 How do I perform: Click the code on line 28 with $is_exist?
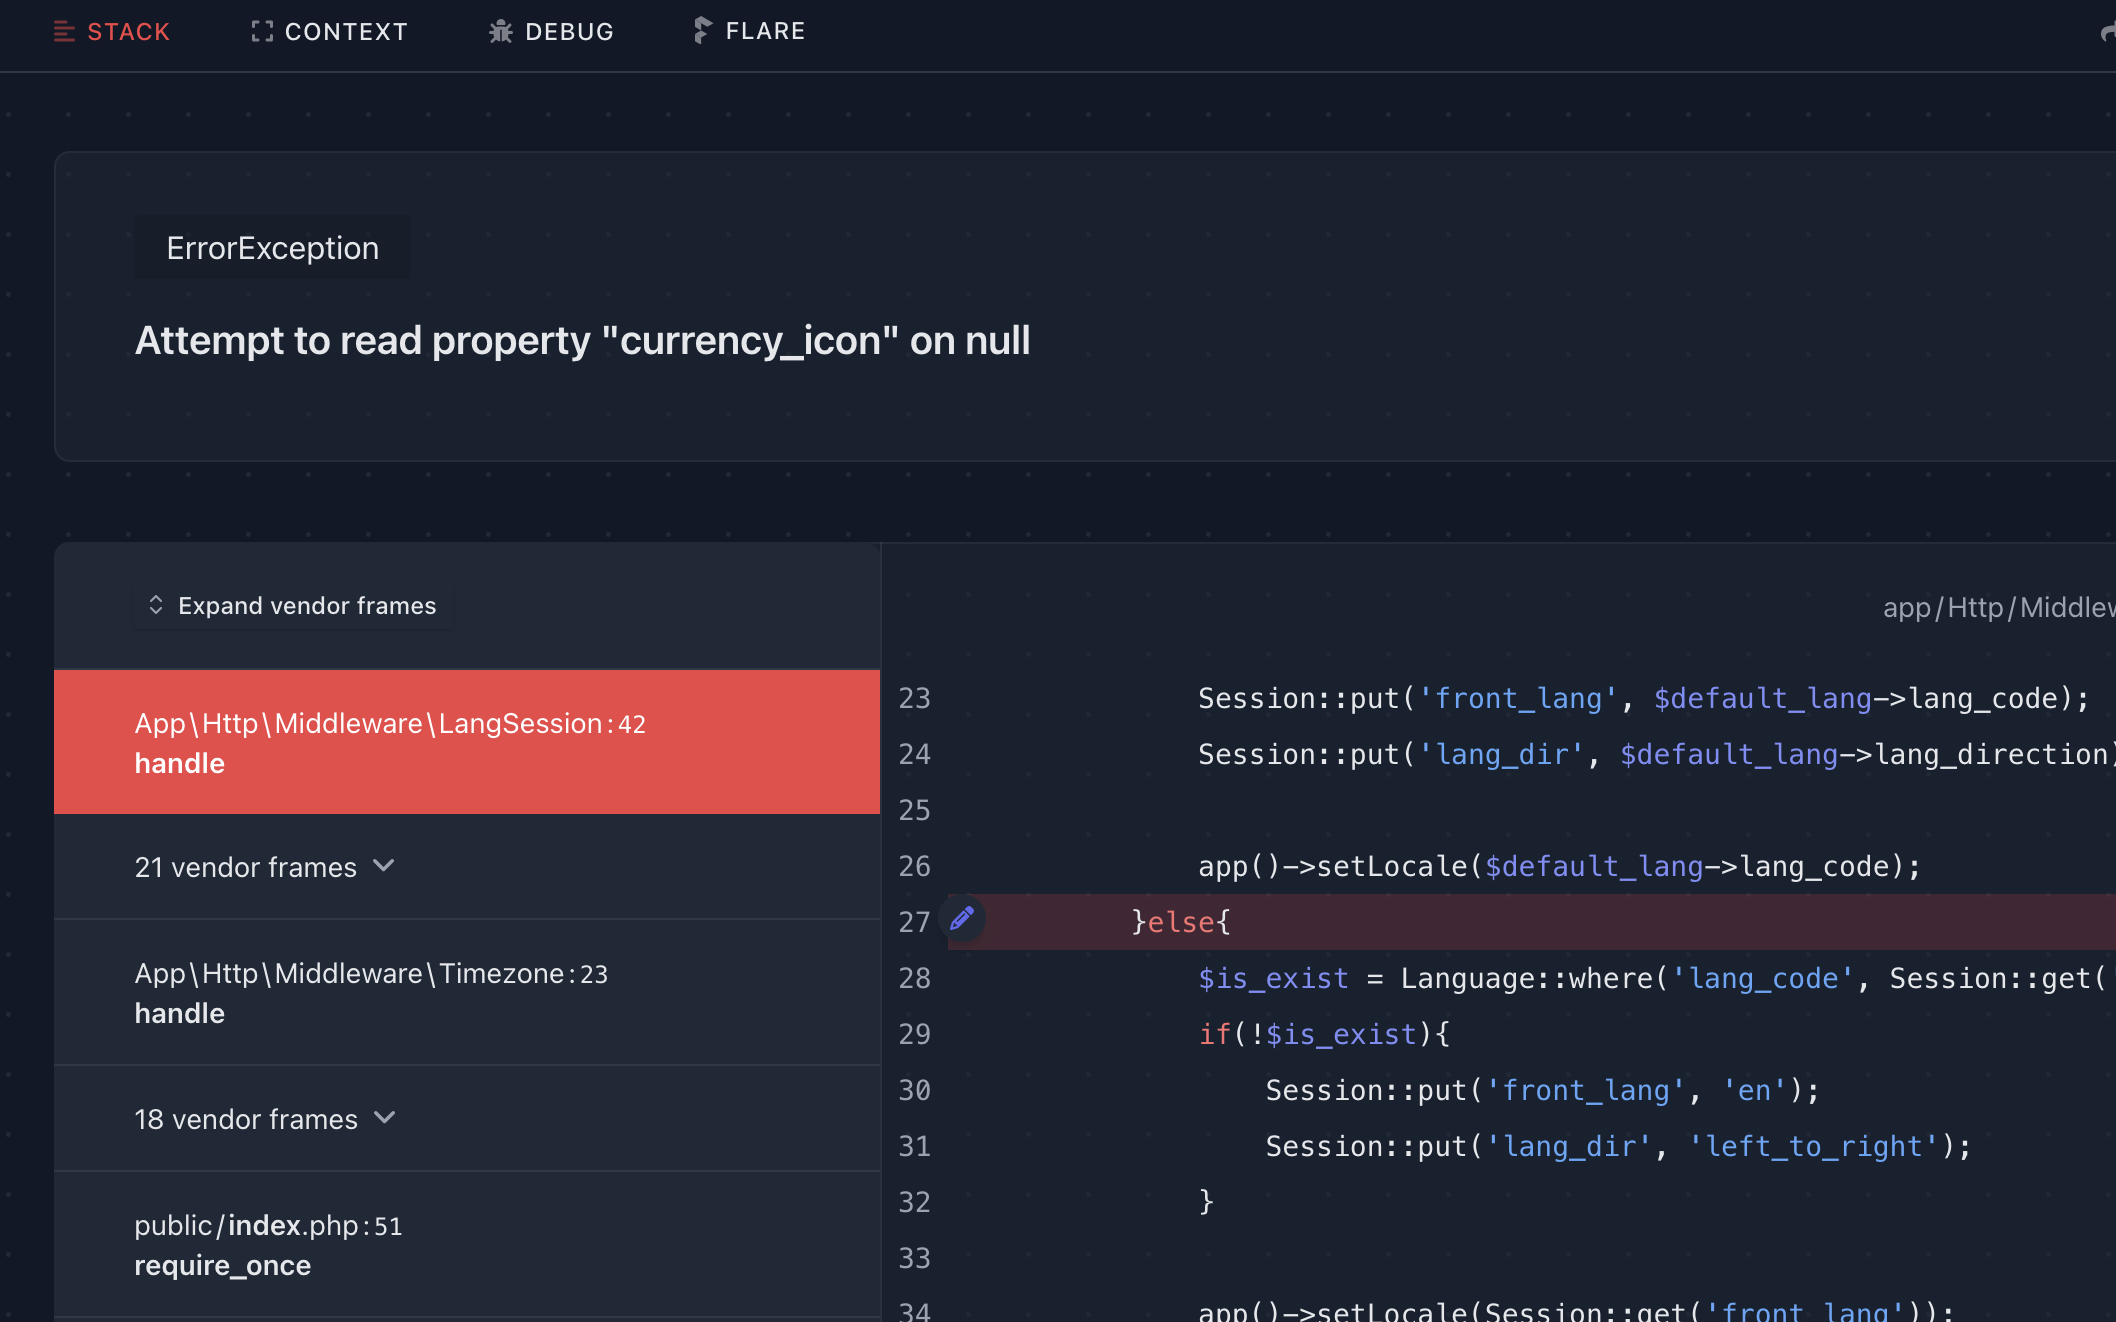1652,978
